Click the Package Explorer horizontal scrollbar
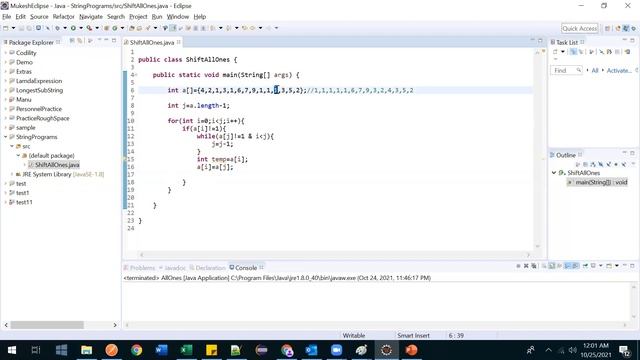The image size is (640, 360). (47, 325)
